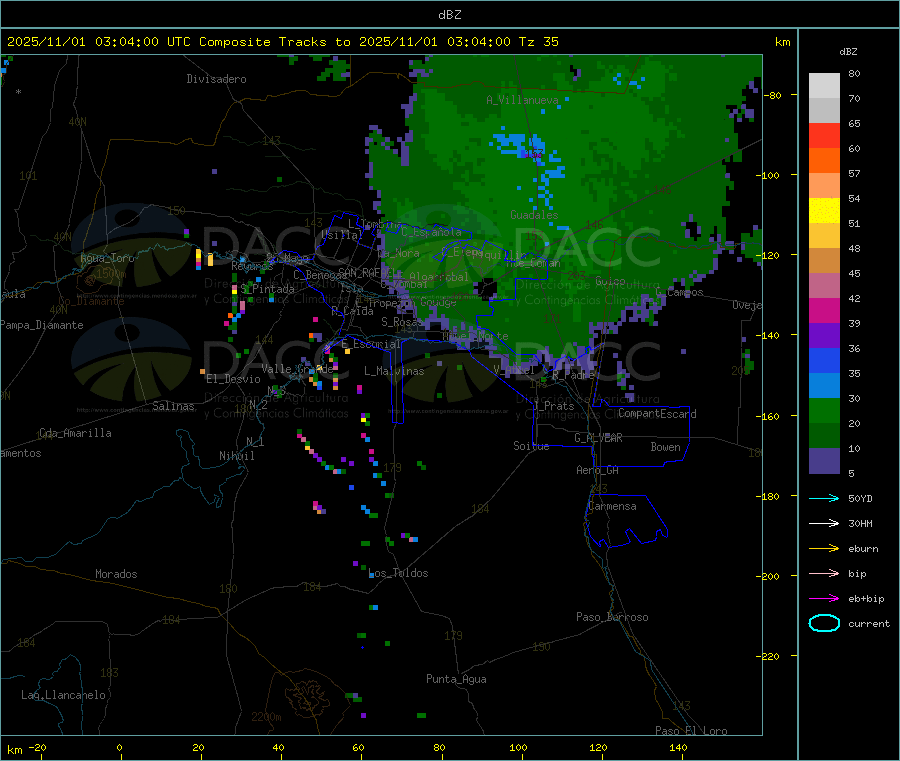Click the '-160' km tick on right axis
Viewport: 900px width, 761px height.
pyautogui.click(x=770, y=416)
